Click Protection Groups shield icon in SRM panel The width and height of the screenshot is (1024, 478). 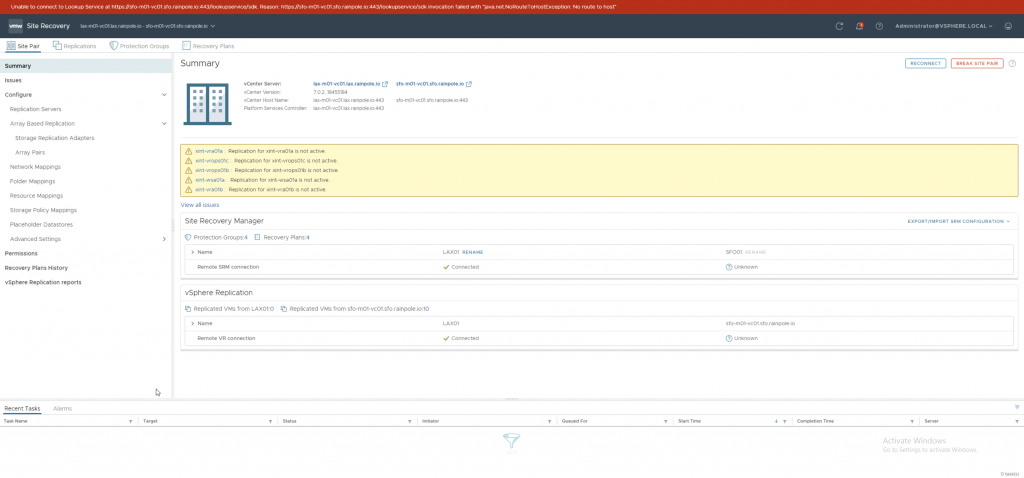(x=188, y=238)
